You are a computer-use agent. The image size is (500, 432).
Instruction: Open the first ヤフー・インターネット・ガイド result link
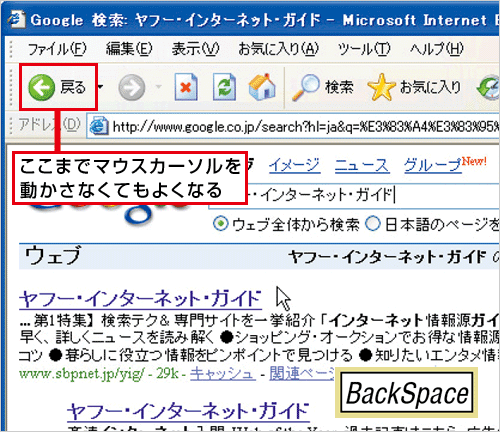click(x=140, y=299)
